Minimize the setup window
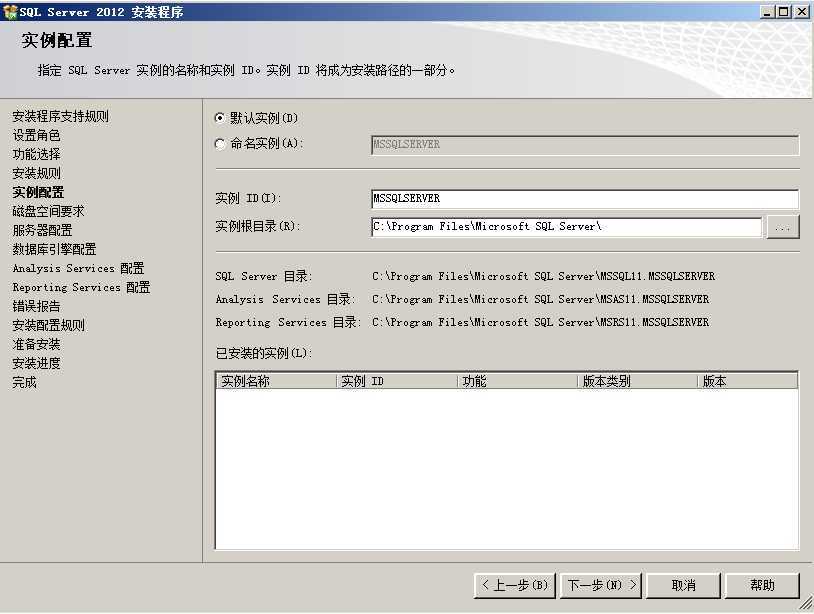The width and height of the screenshot is (814, 614). [x=767, y=11]
